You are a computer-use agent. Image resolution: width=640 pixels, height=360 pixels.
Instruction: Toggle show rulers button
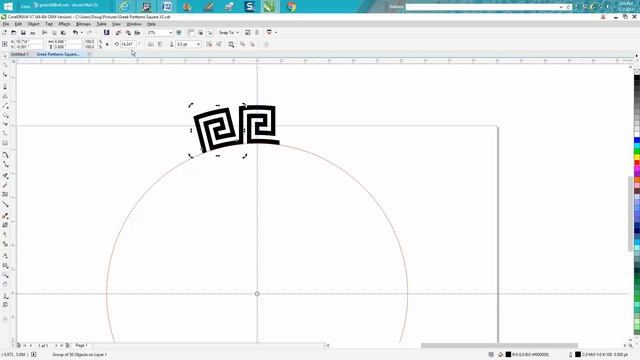(191, 33)
